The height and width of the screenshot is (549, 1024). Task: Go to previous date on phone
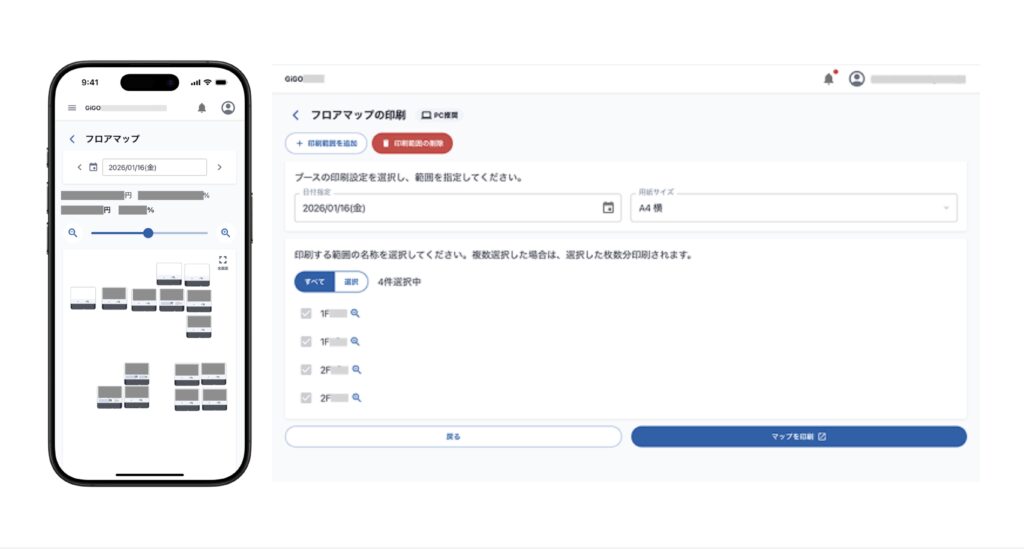pos(79,167)
